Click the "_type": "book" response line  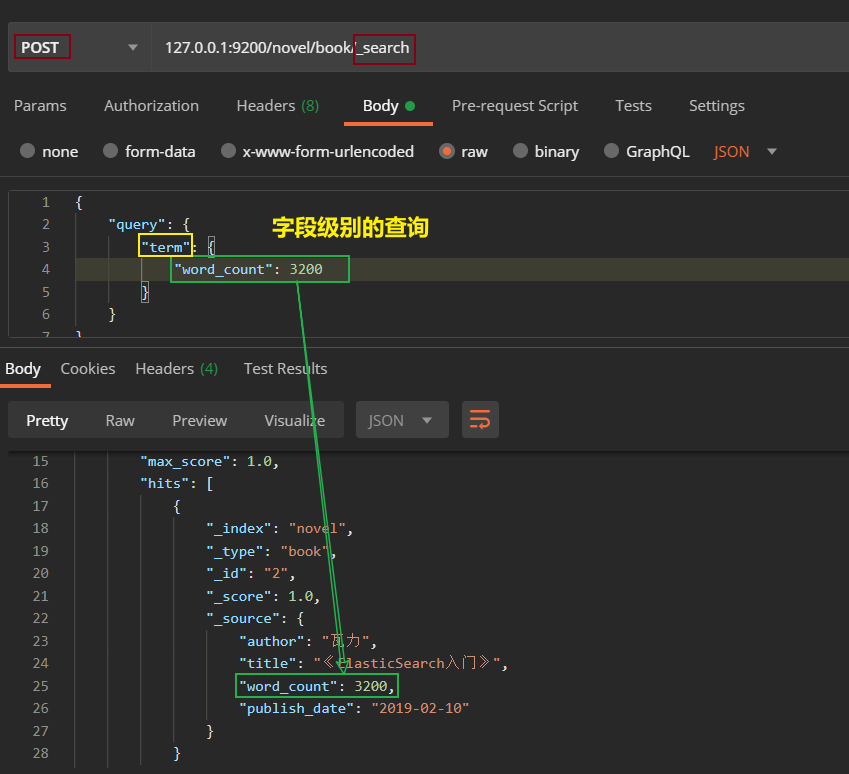[x=271, y=551]
